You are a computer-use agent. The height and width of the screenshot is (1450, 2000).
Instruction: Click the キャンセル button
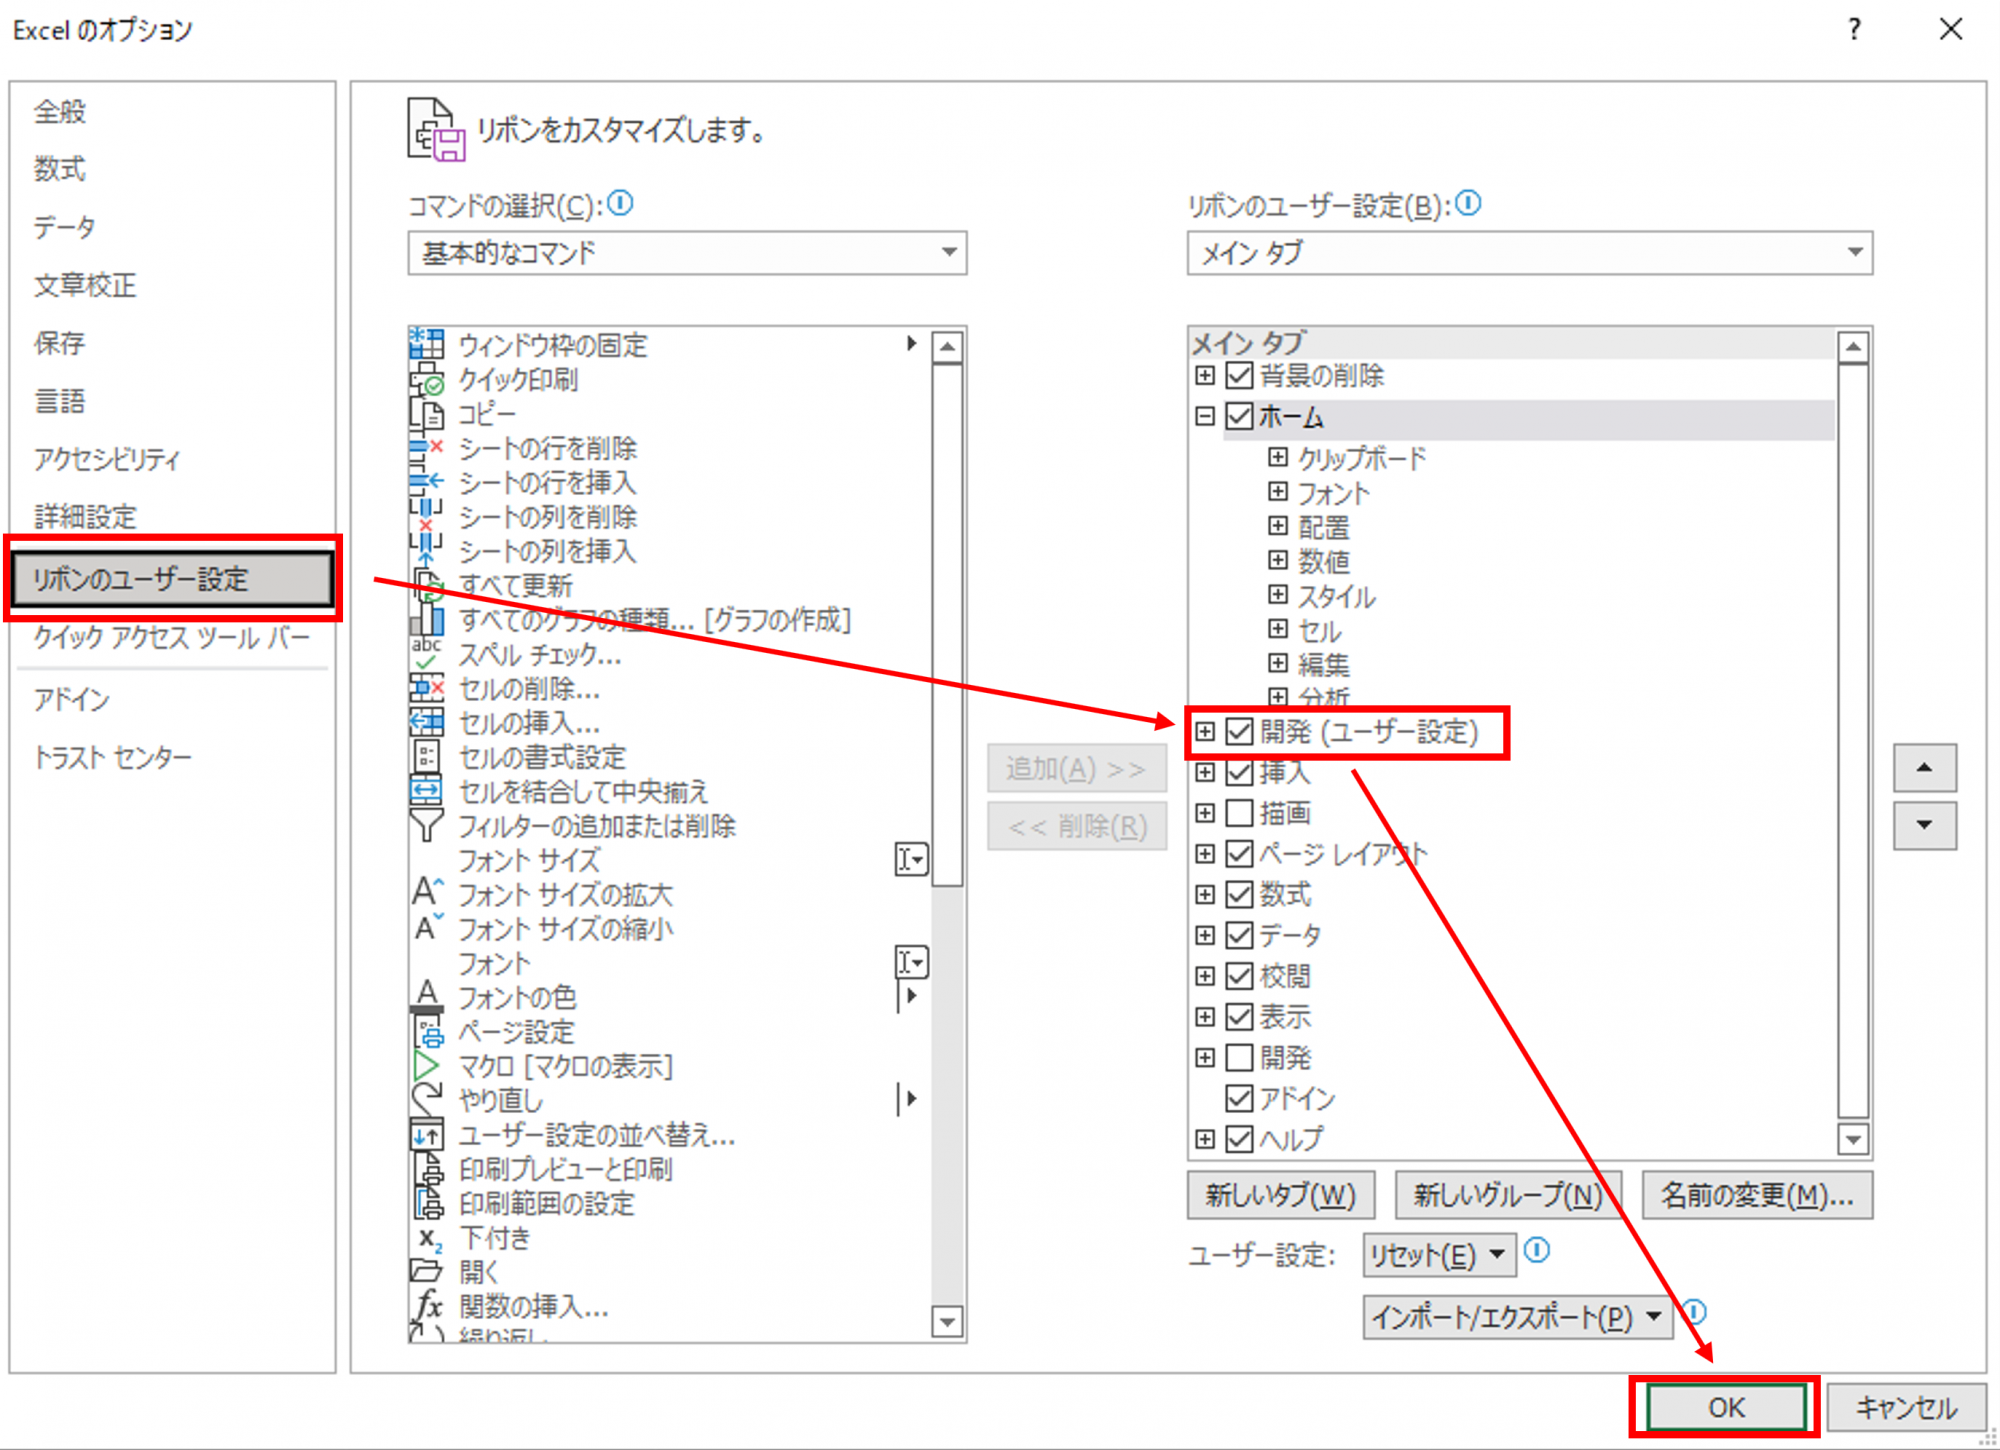pos(1906,1407)
